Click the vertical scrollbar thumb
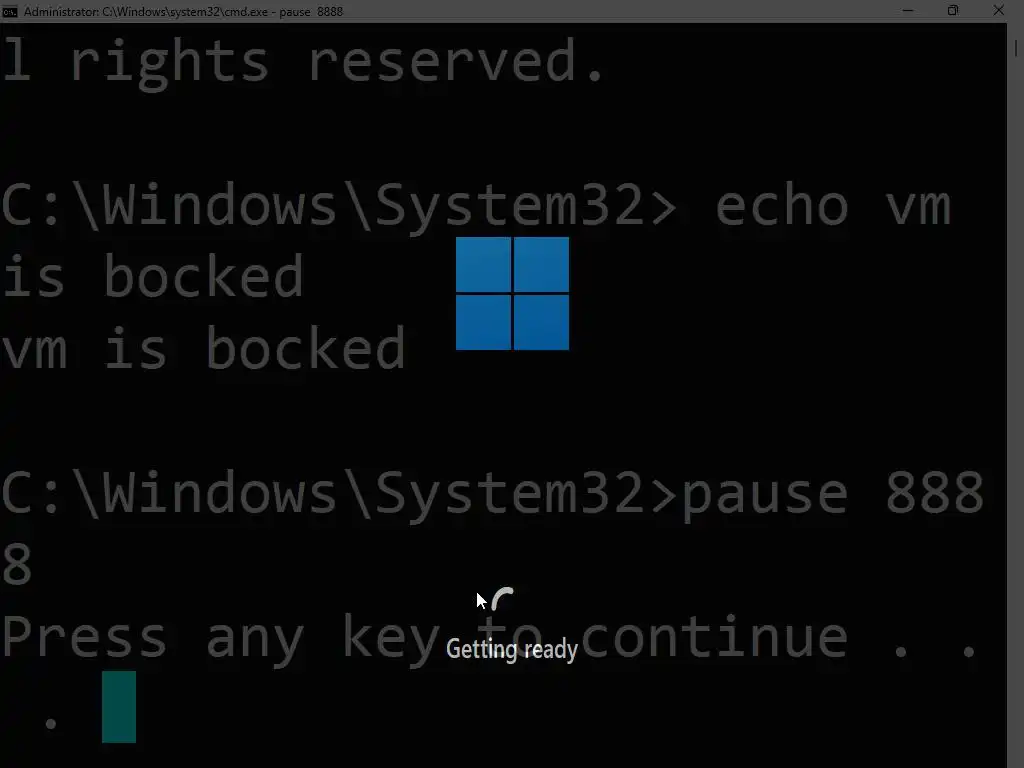The image size is (1024, 768). (1016, 48)
